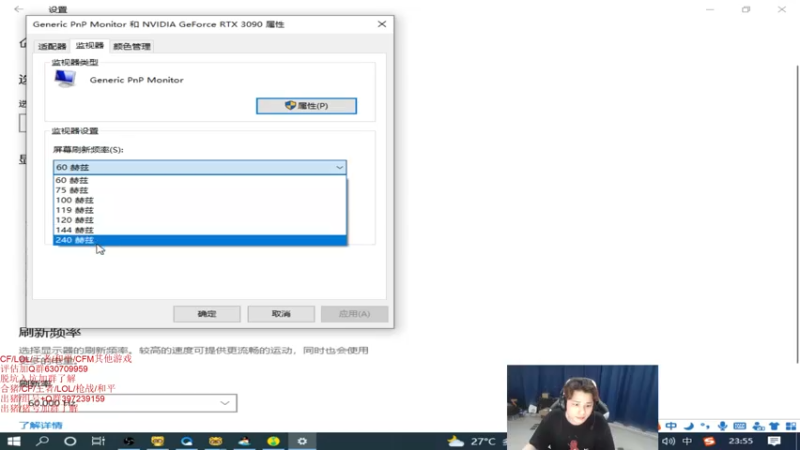Open the first tiger-face app on taskbar
The width and height of the screenshot is (800, 450).
(x=158, y=441)
